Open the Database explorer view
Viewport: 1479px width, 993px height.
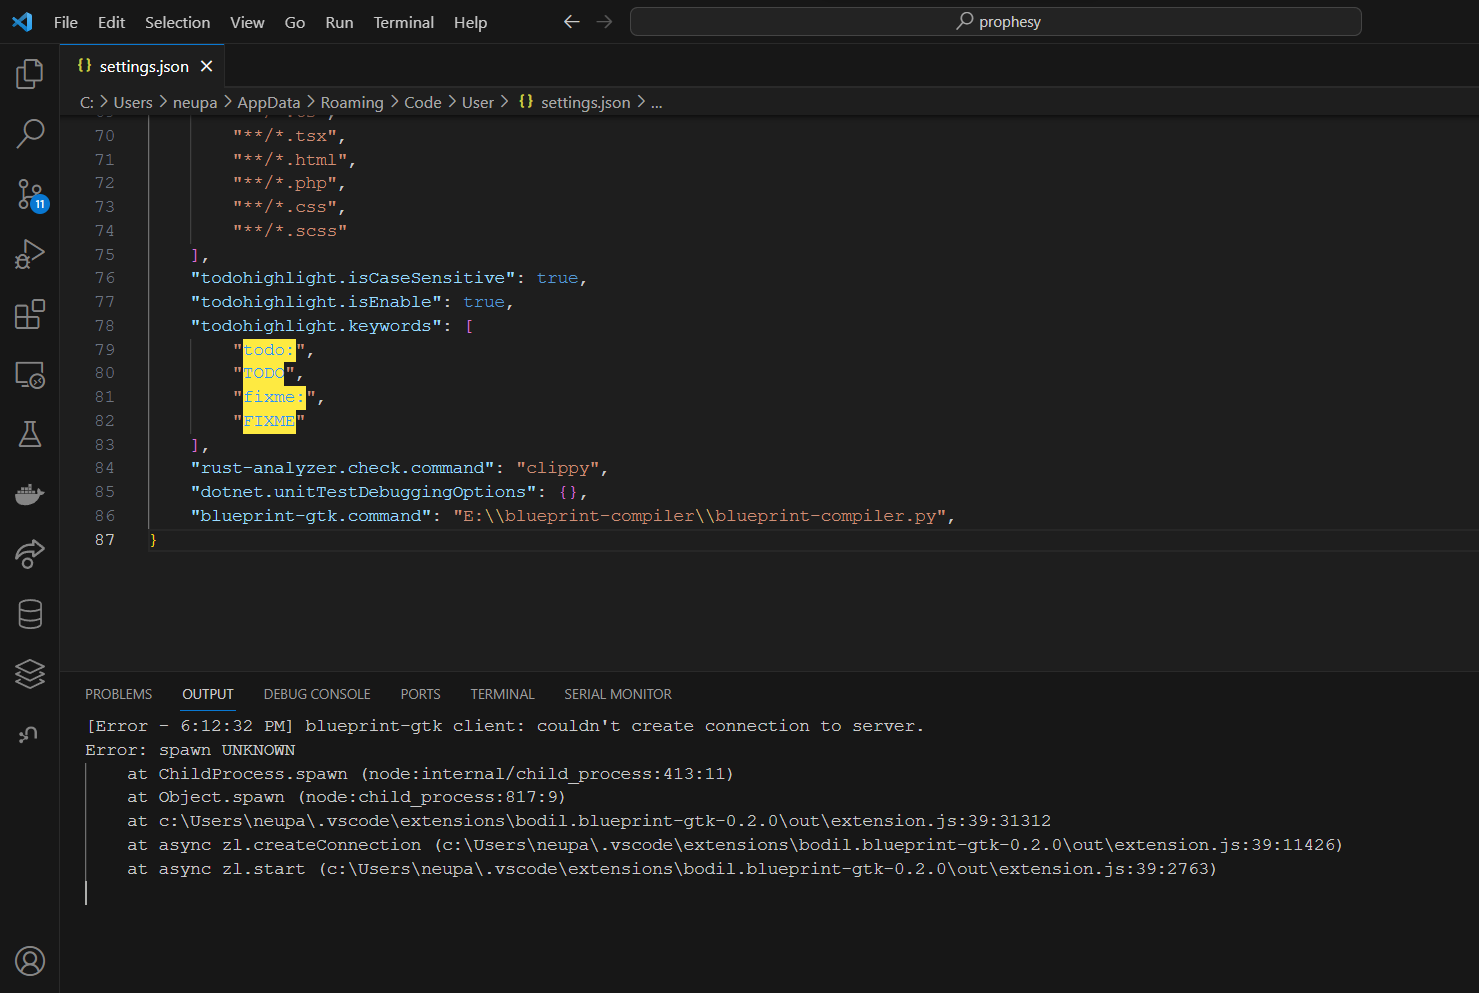(29, 614)
